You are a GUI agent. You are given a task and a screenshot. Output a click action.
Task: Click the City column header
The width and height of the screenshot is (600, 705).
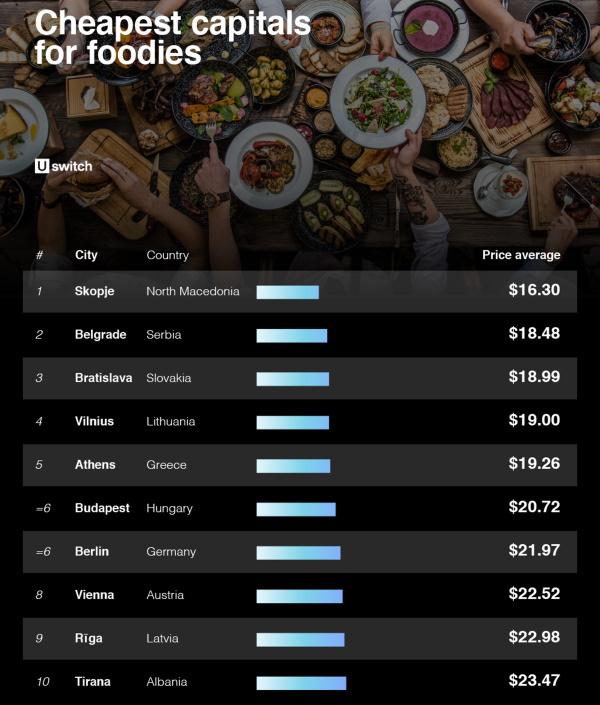[x=86, y=255]
